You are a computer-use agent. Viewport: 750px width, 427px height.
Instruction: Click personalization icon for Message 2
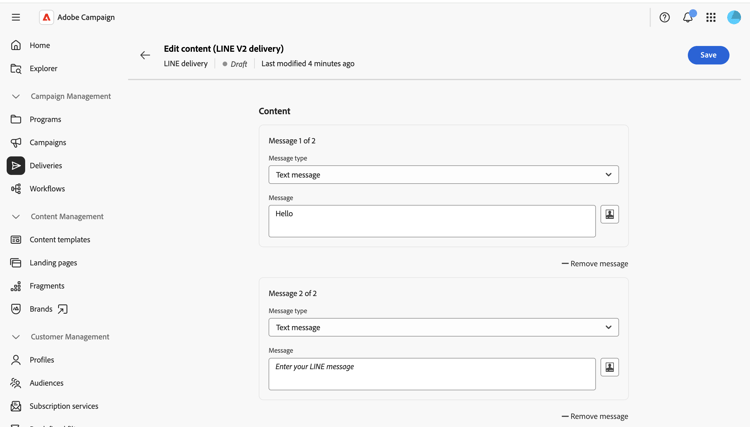[609, 367]
